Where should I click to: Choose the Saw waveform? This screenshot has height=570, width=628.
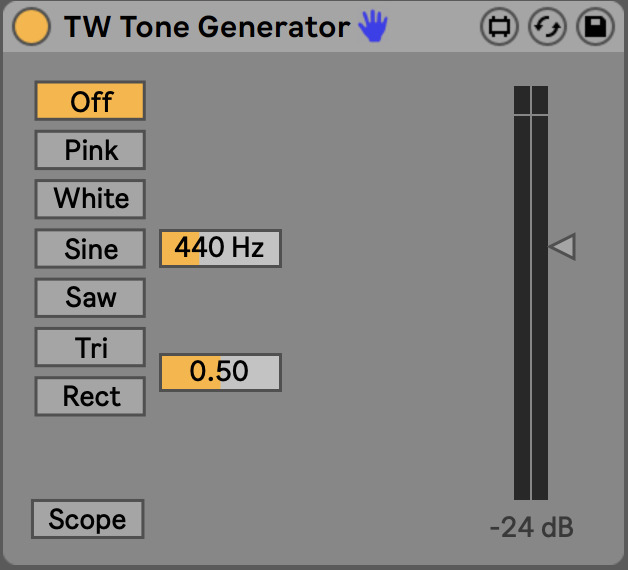point(90,297)
